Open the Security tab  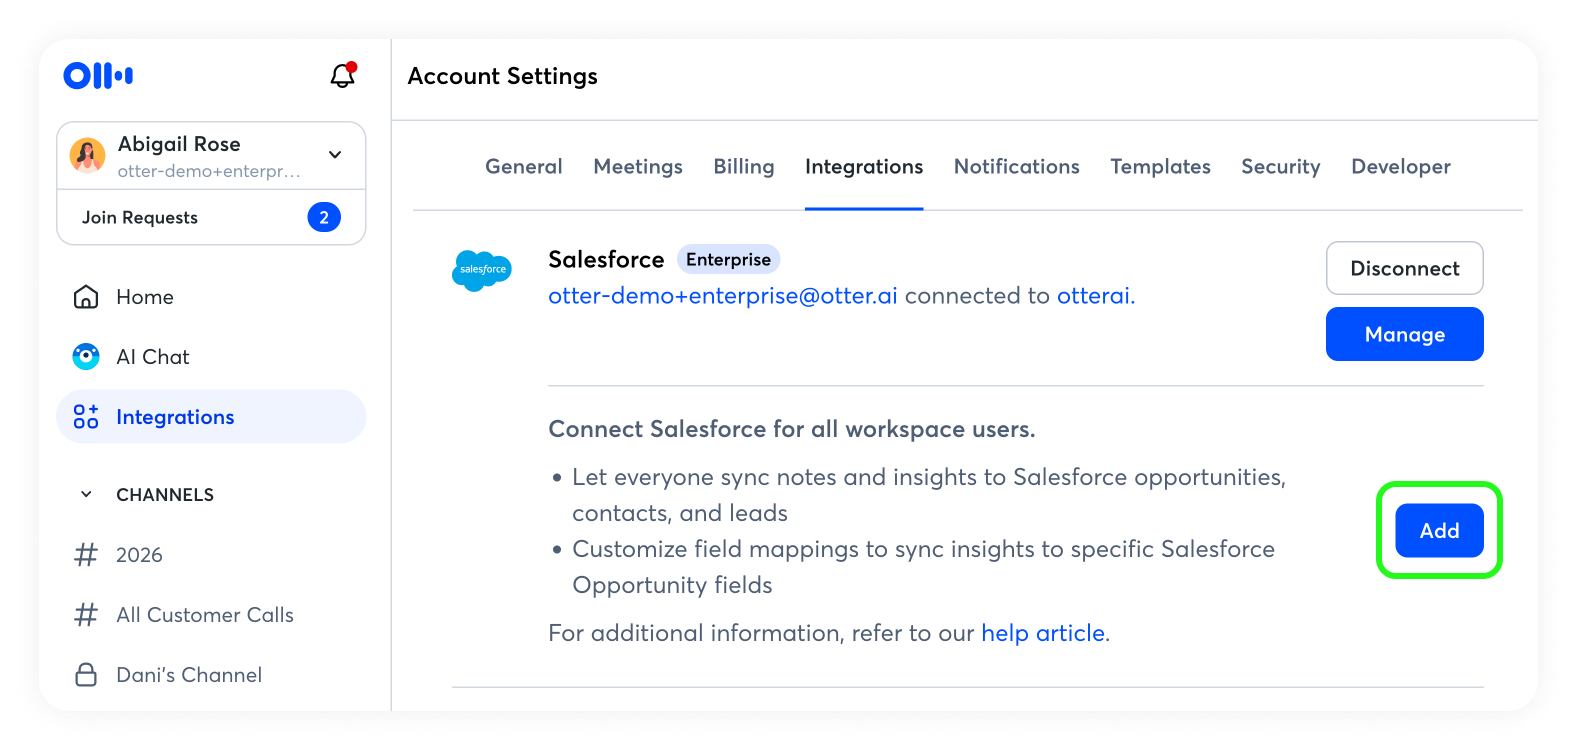1280,167
